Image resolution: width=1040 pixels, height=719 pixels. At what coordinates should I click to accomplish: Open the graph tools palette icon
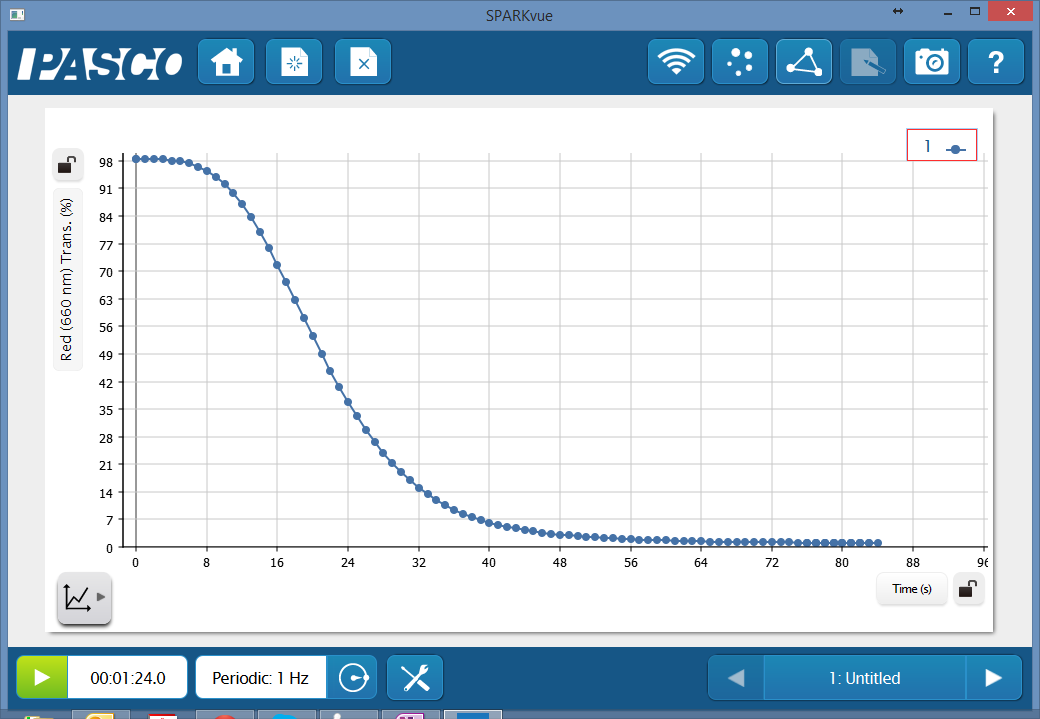click(x=78, y=597)
